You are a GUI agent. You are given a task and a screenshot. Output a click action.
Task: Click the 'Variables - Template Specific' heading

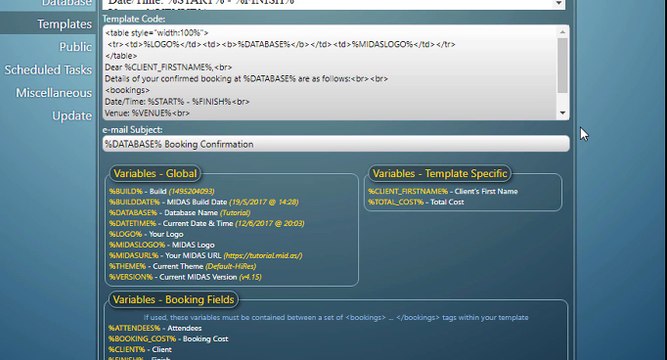coord(440,174)
